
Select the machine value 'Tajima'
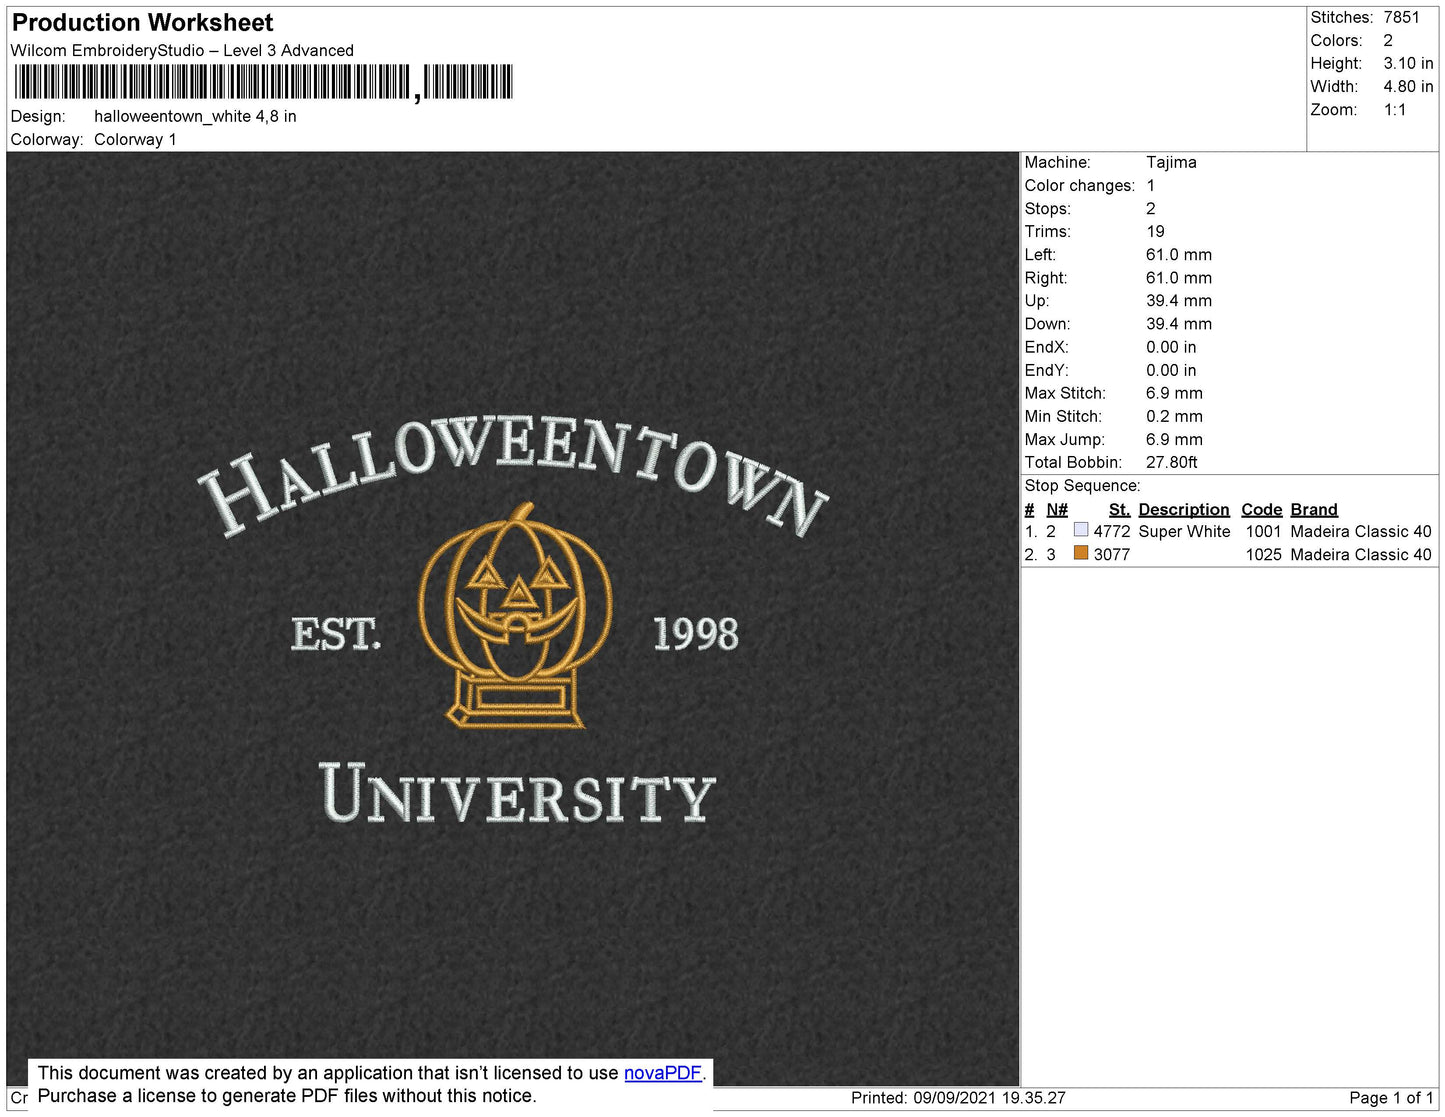[x=1171, y=162]
